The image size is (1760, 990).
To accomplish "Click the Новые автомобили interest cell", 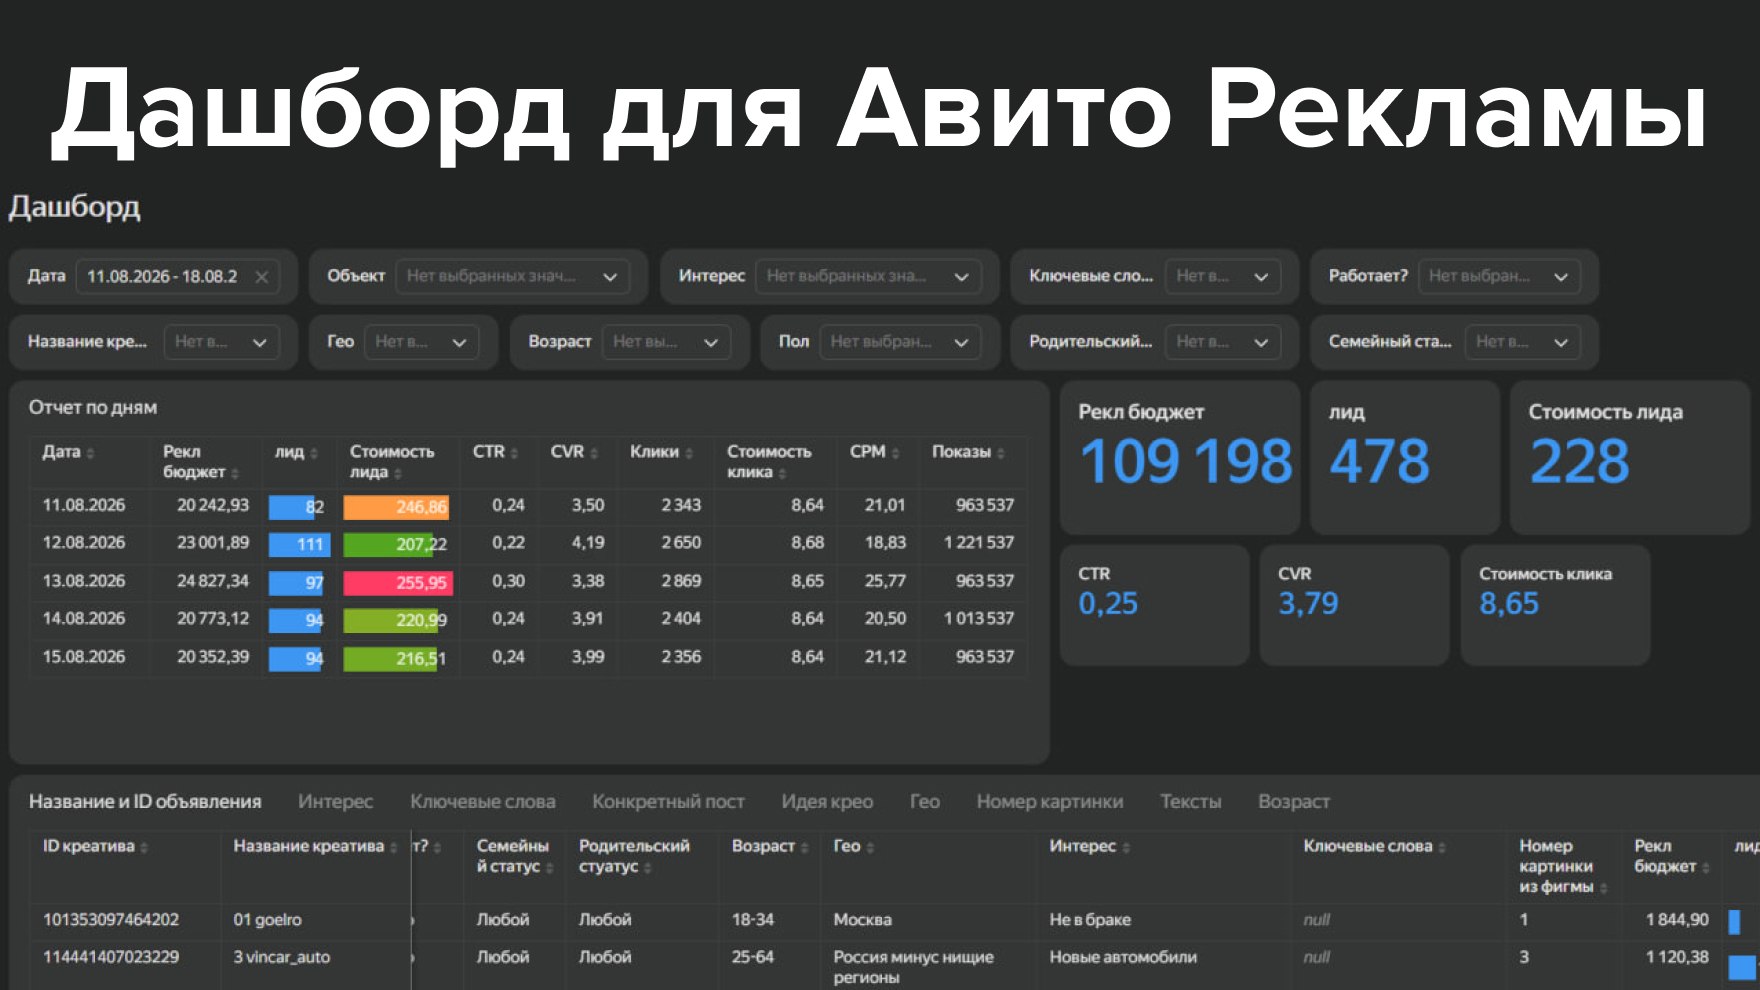I will [1123, 957].
